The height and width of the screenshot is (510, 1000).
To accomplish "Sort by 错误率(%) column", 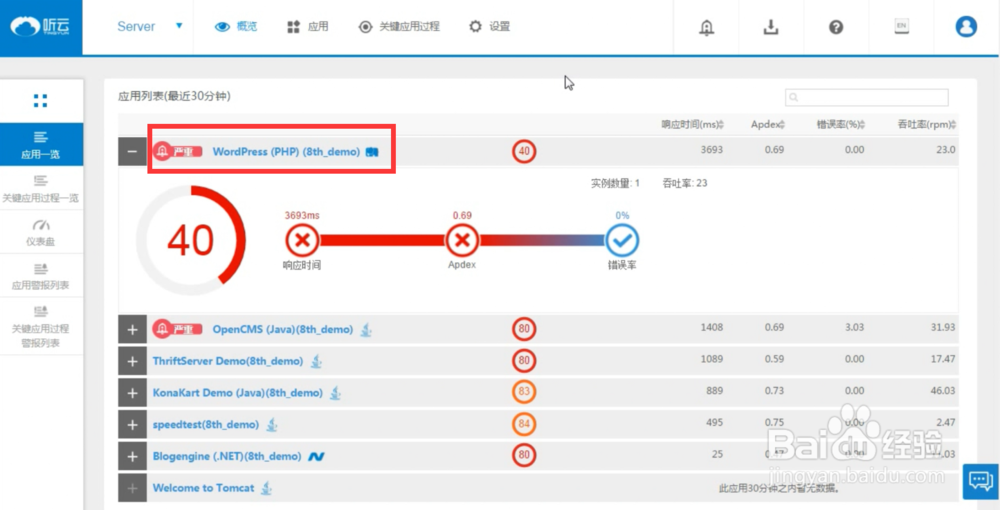I will pos(841,125).
